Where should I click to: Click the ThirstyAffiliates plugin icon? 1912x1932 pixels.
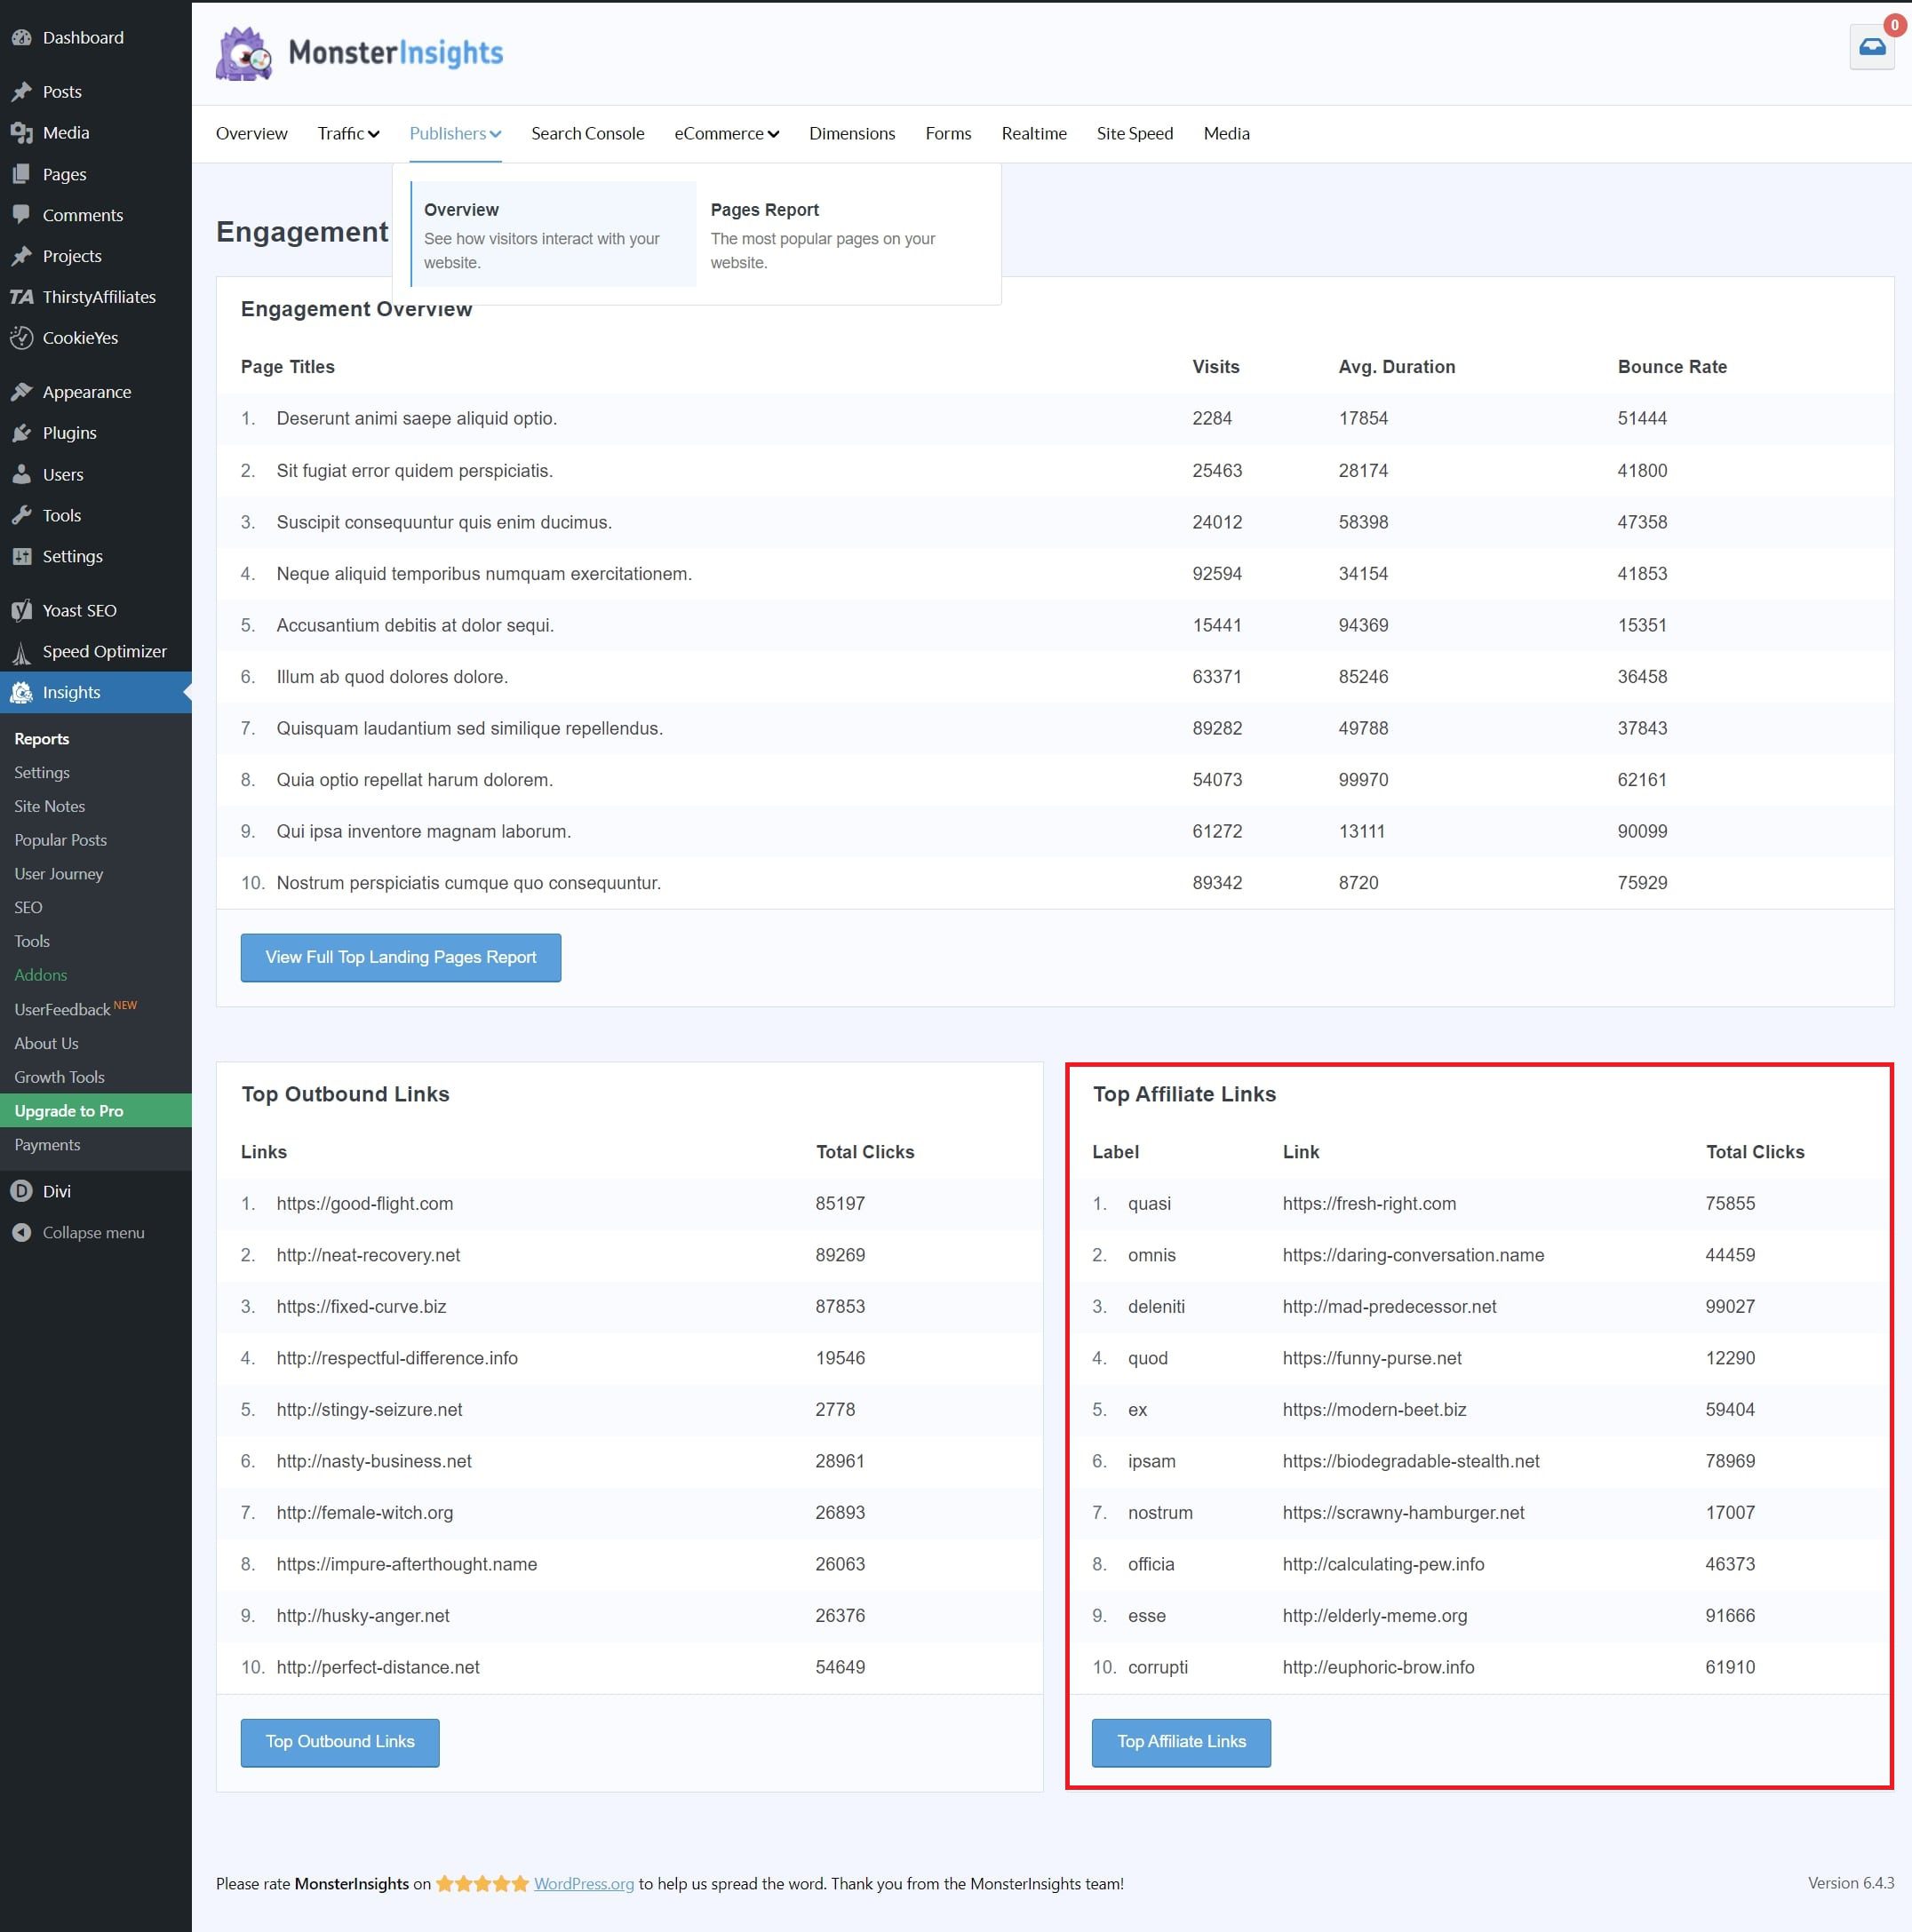(x=25, y=296)
